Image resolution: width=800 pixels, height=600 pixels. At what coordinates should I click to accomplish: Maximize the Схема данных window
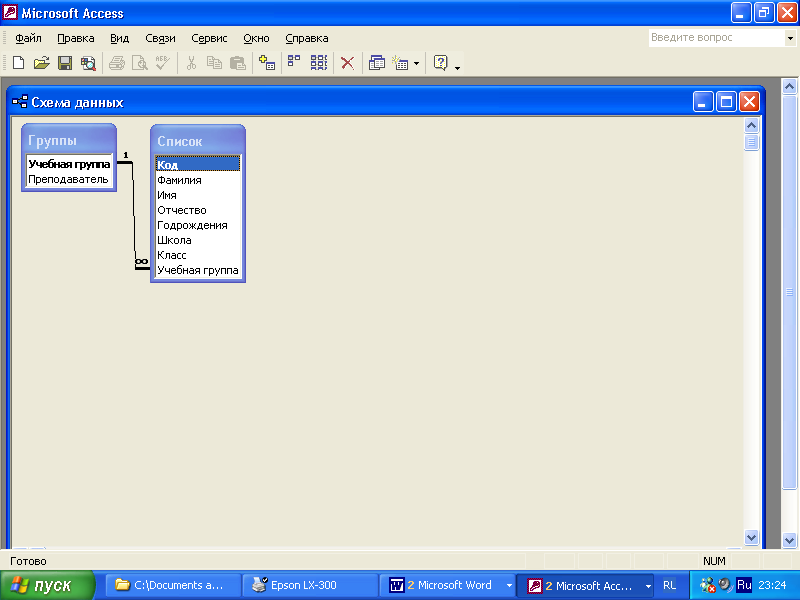pyautogui.click(x=726, y=102)
